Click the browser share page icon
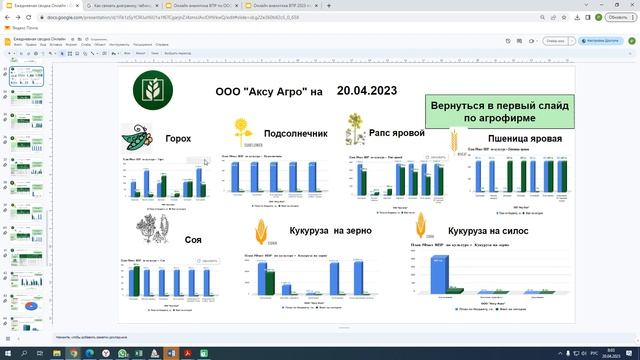 point(553,18)
